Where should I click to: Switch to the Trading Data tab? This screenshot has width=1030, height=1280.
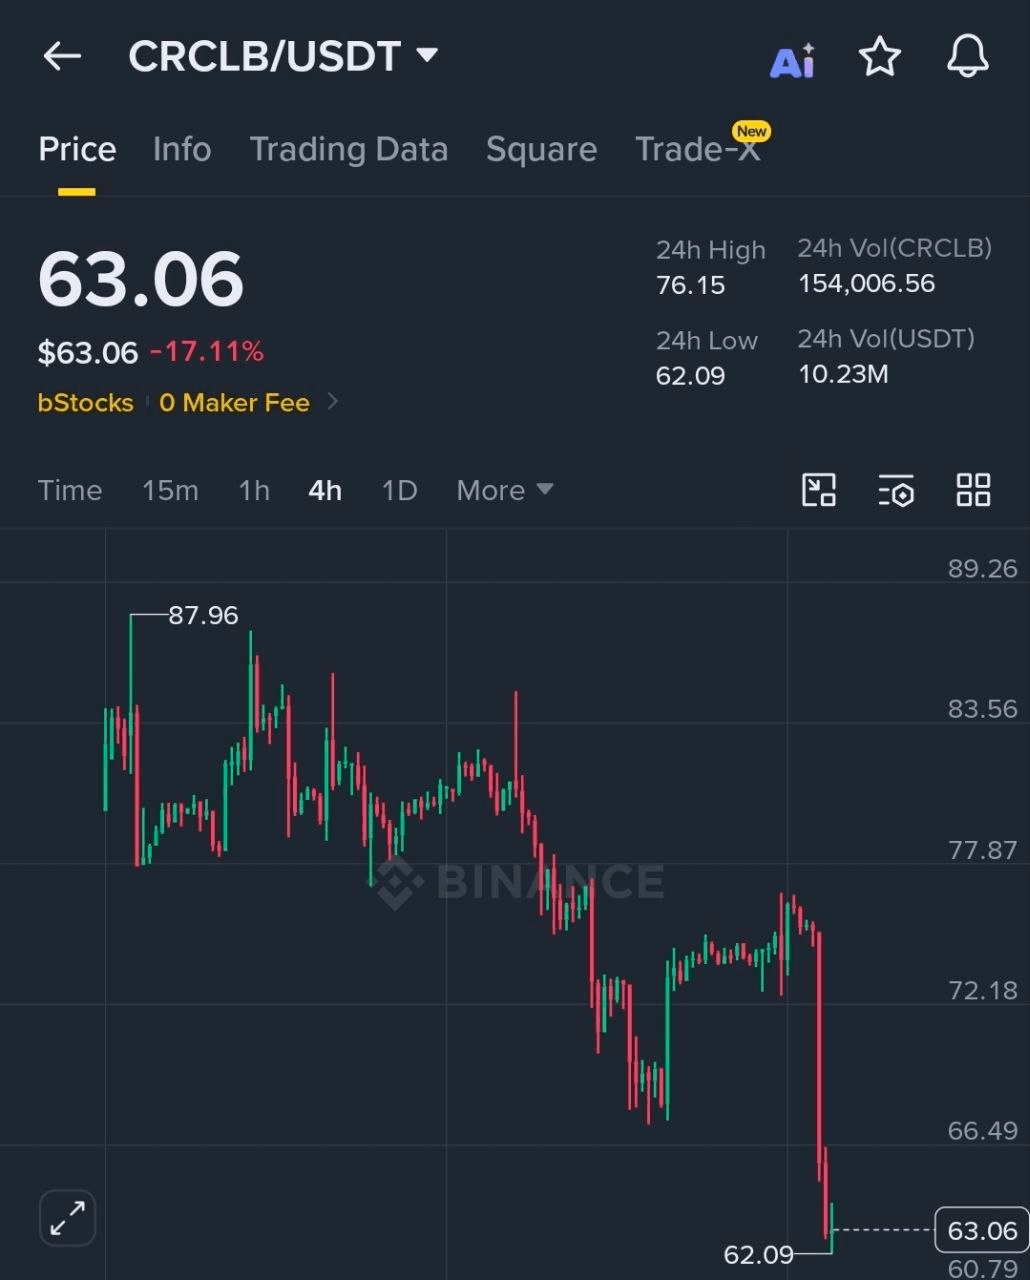coord(349,149)
